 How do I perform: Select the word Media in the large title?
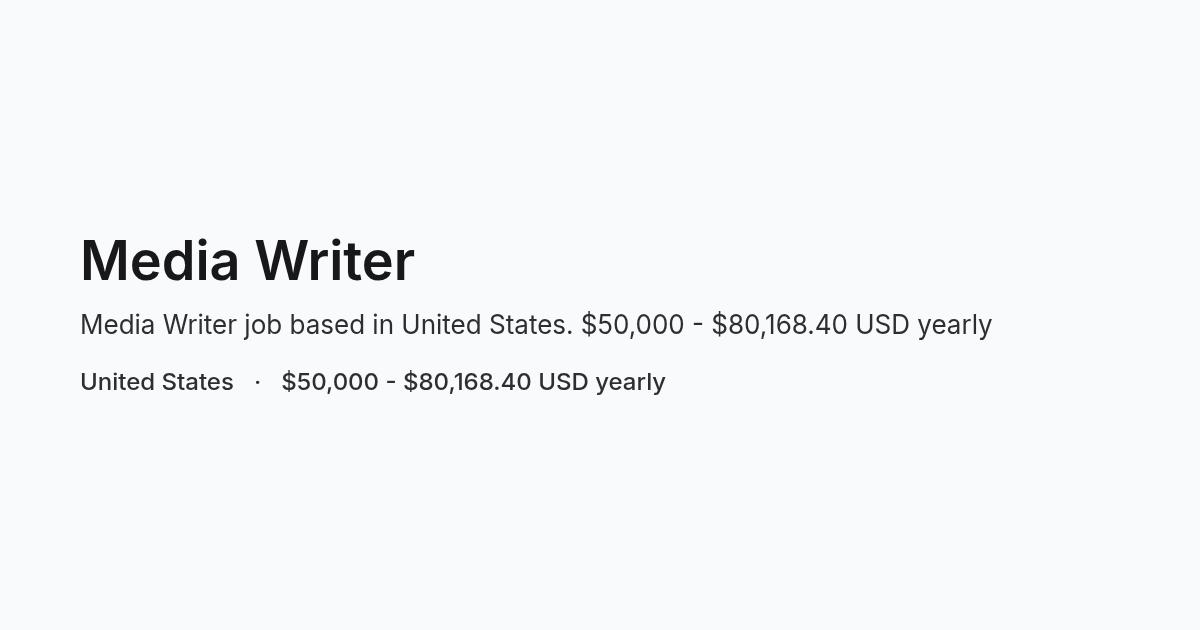coord(160,261)
